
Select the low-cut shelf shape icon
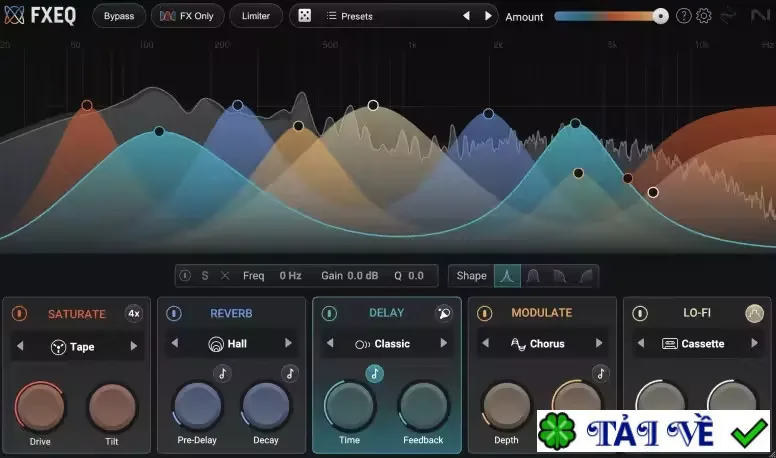(x=585, y=276)
